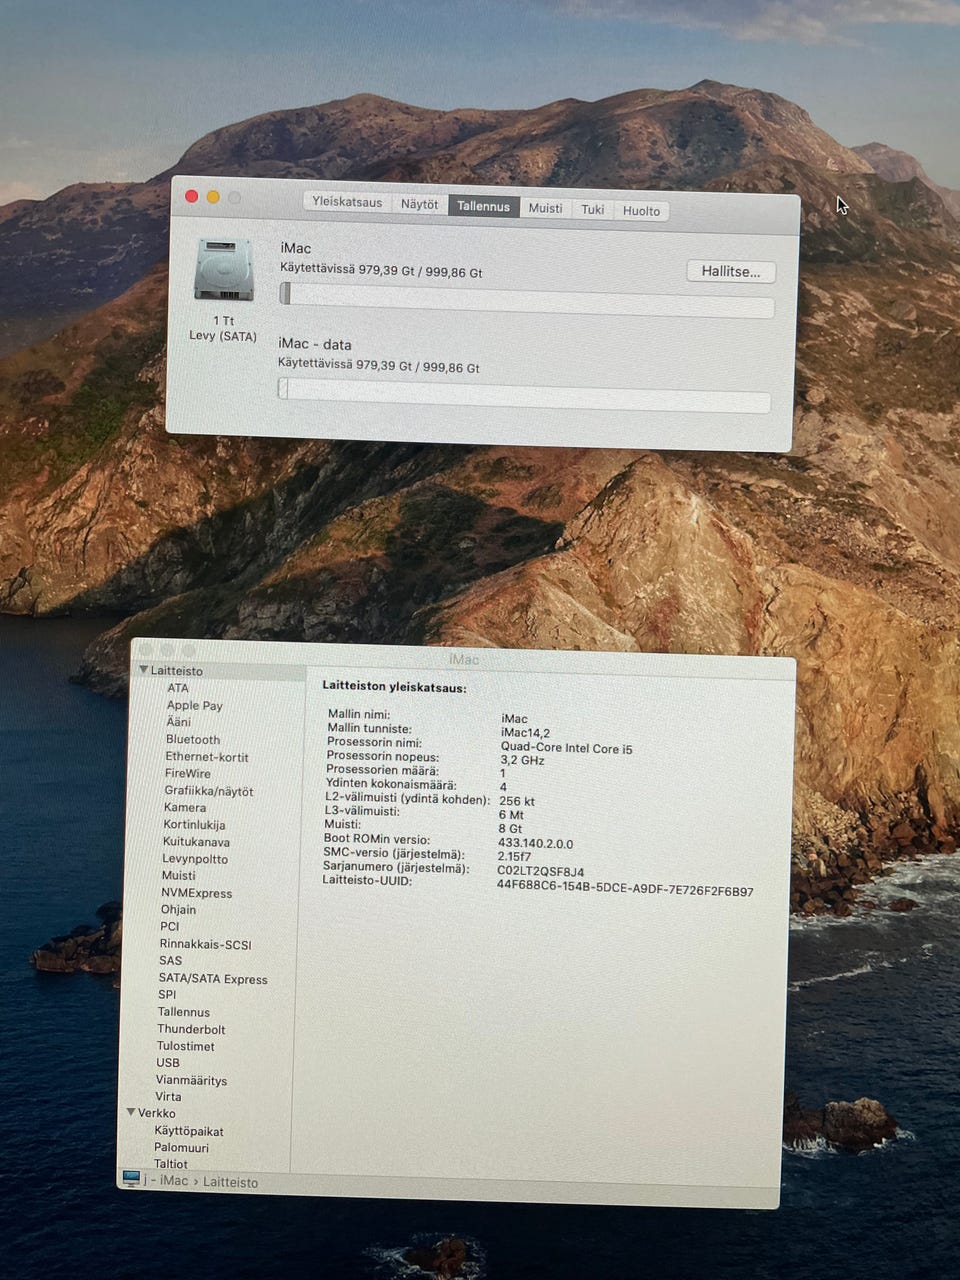The height and width of the screenshot is (1280, 960).
Task: Select Kortinlukija in the sidebar
Action: [x=194, y=825]
